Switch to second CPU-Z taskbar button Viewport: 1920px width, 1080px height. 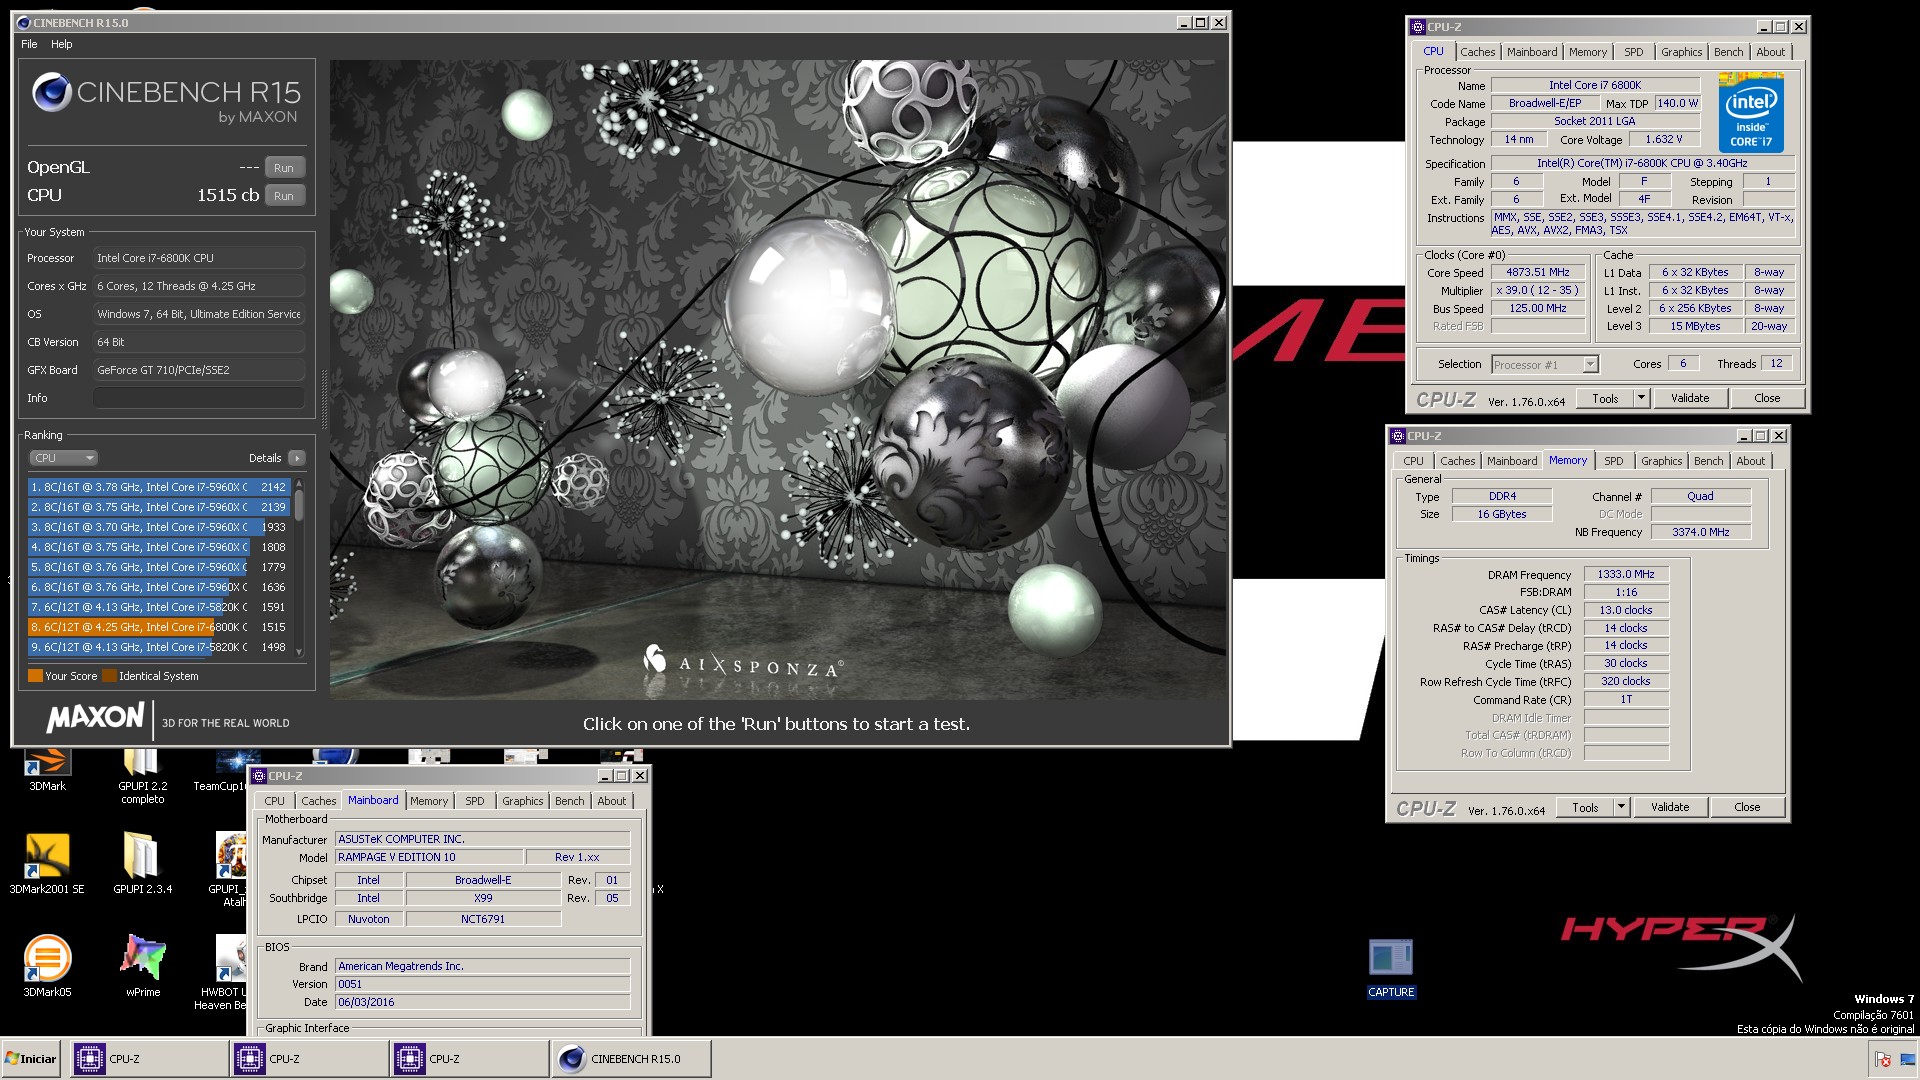coord(309,1059)
